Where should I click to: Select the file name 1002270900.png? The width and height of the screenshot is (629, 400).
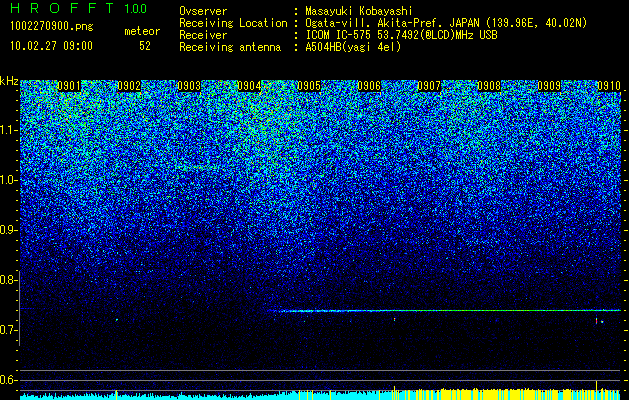(51, 27)
